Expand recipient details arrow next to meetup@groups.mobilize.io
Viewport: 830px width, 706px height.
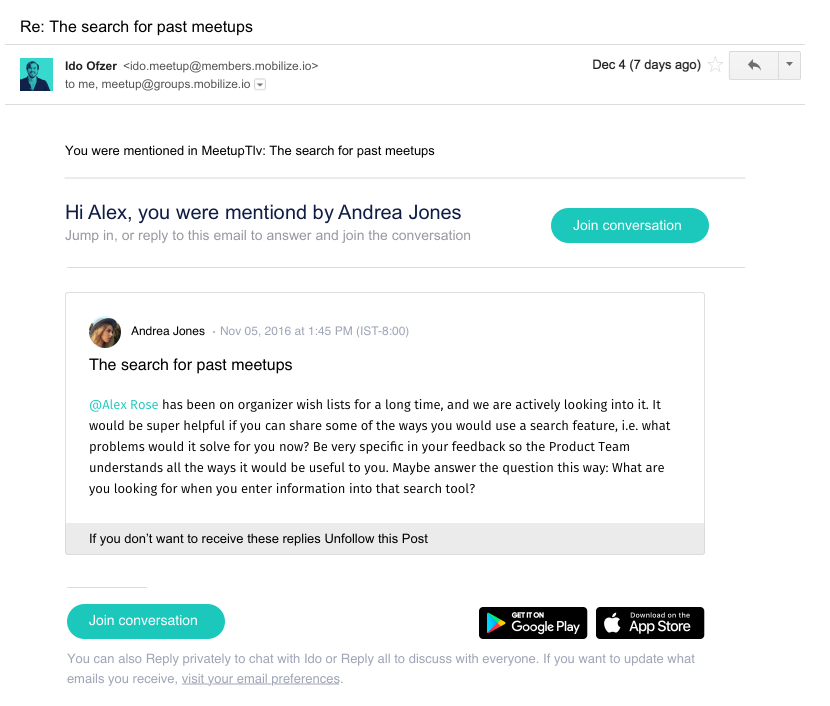(x=260, y=85)
